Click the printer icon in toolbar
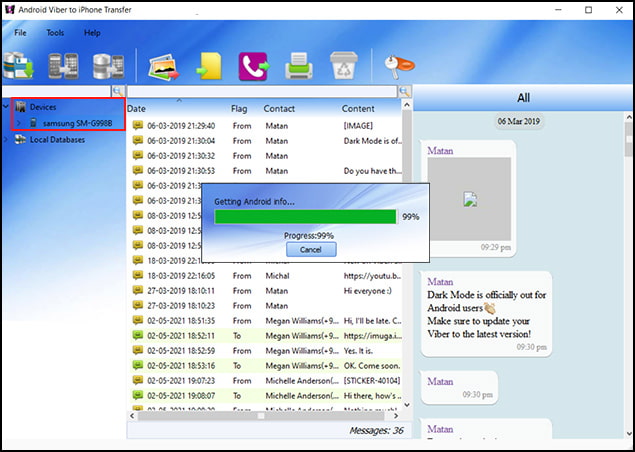The width and height of the screenshot is (635, 452). 297,67
